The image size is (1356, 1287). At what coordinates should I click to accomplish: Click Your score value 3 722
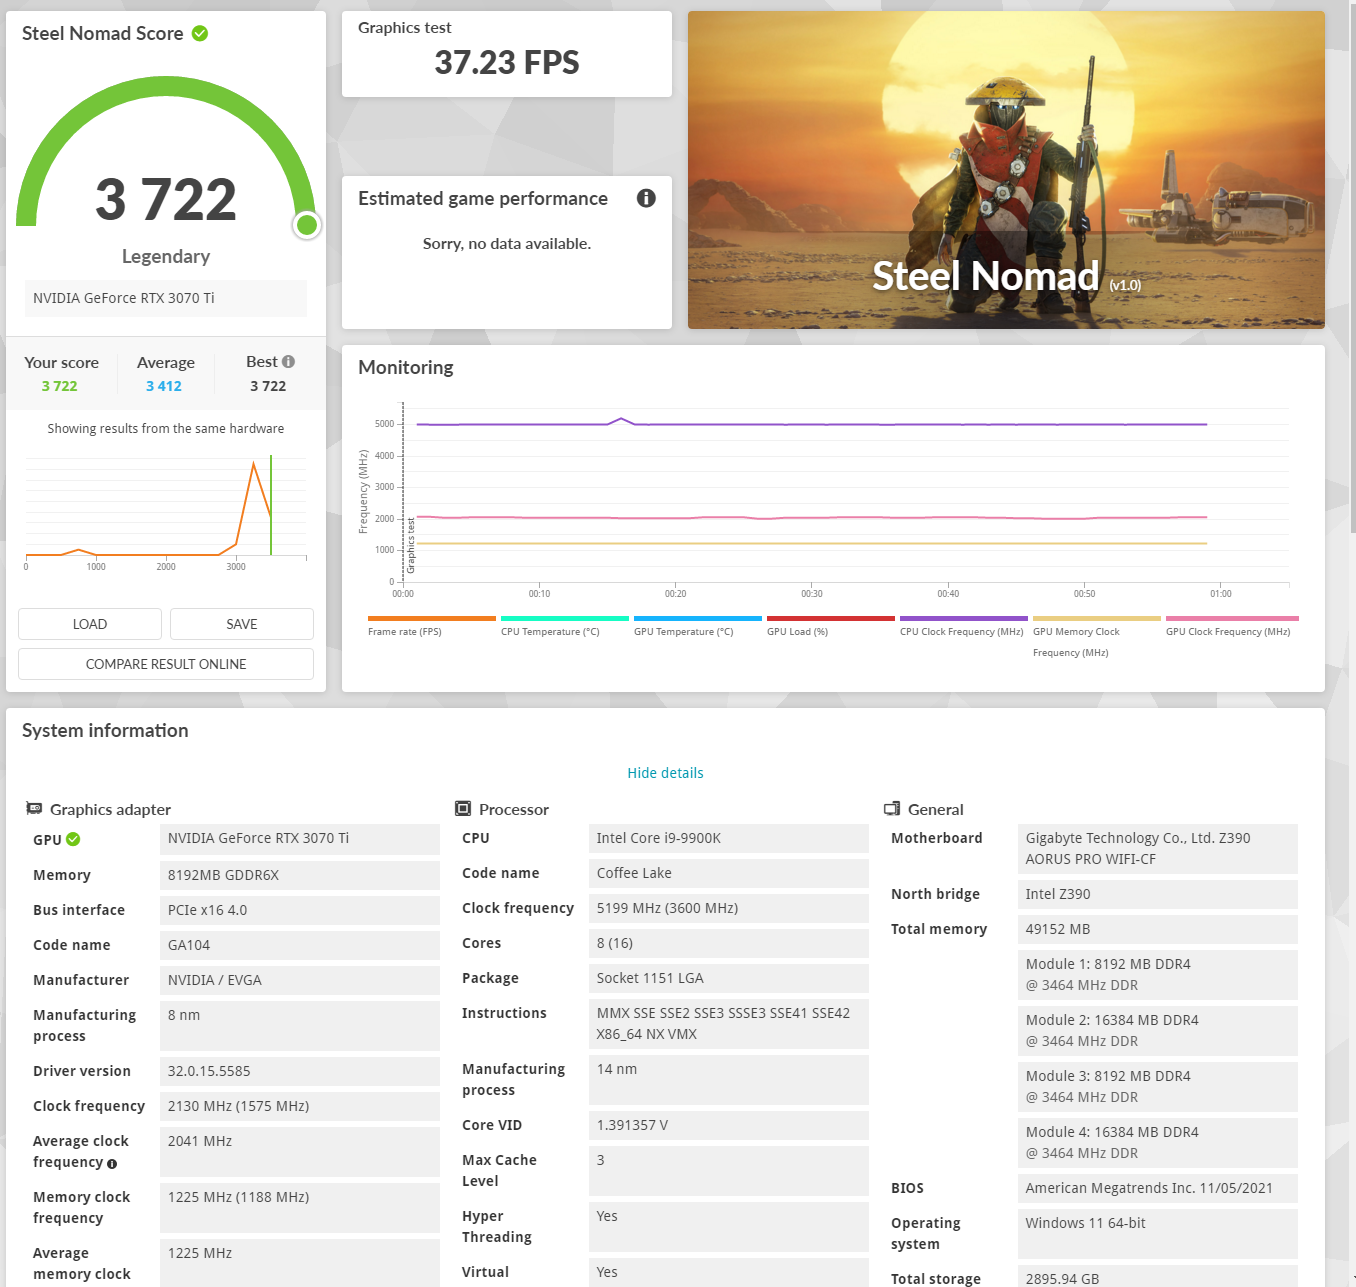click(x=59, y=386)
